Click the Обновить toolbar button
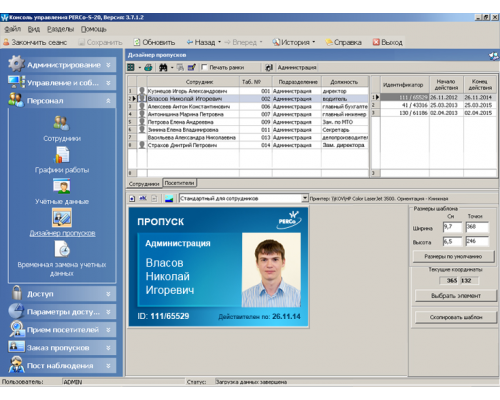 pyautogui.click(x=154, y=42)
